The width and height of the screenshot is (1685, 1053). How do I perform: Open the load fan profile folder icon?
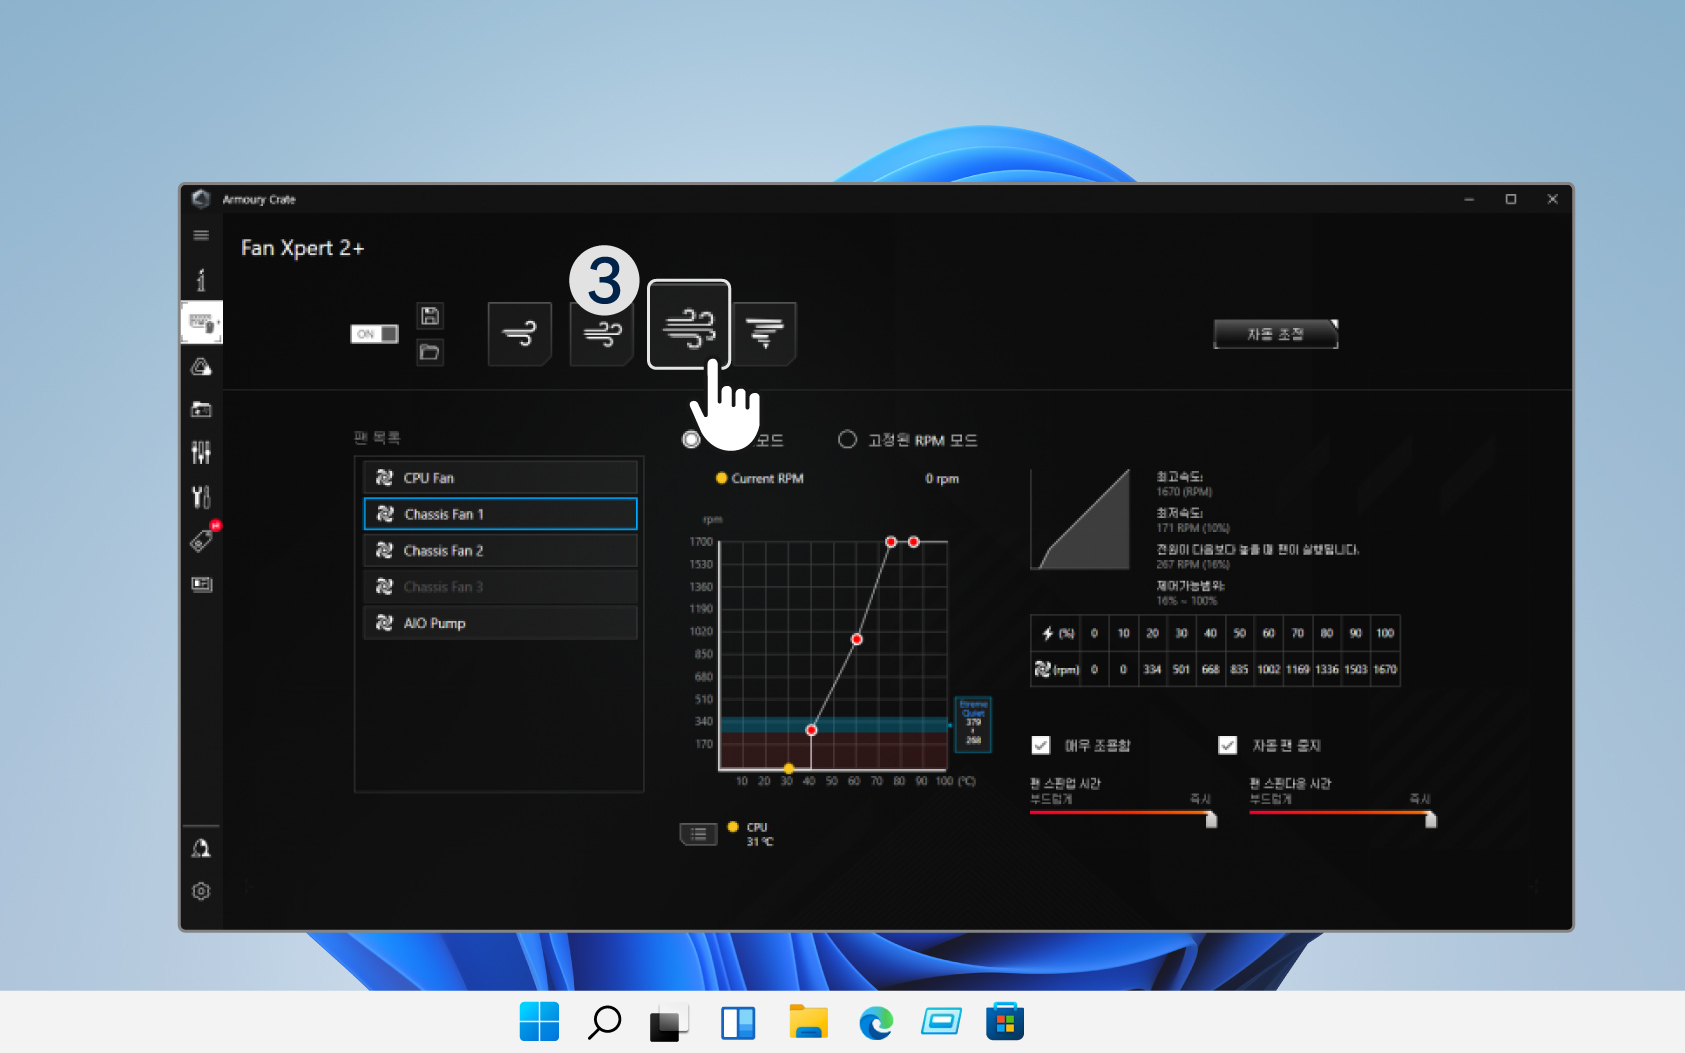430,352
